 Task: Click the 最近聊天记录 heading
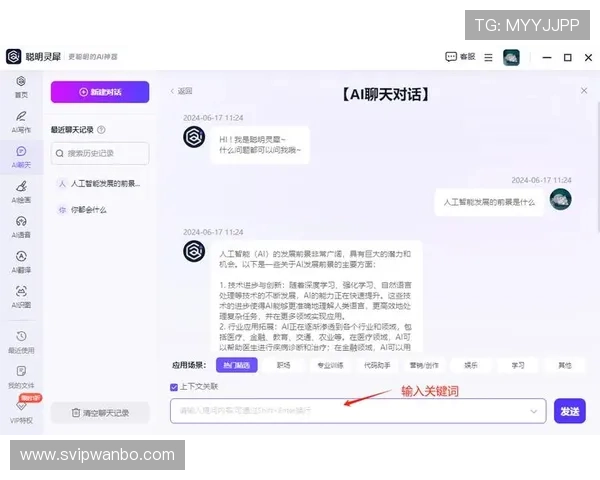coord(72,130)
